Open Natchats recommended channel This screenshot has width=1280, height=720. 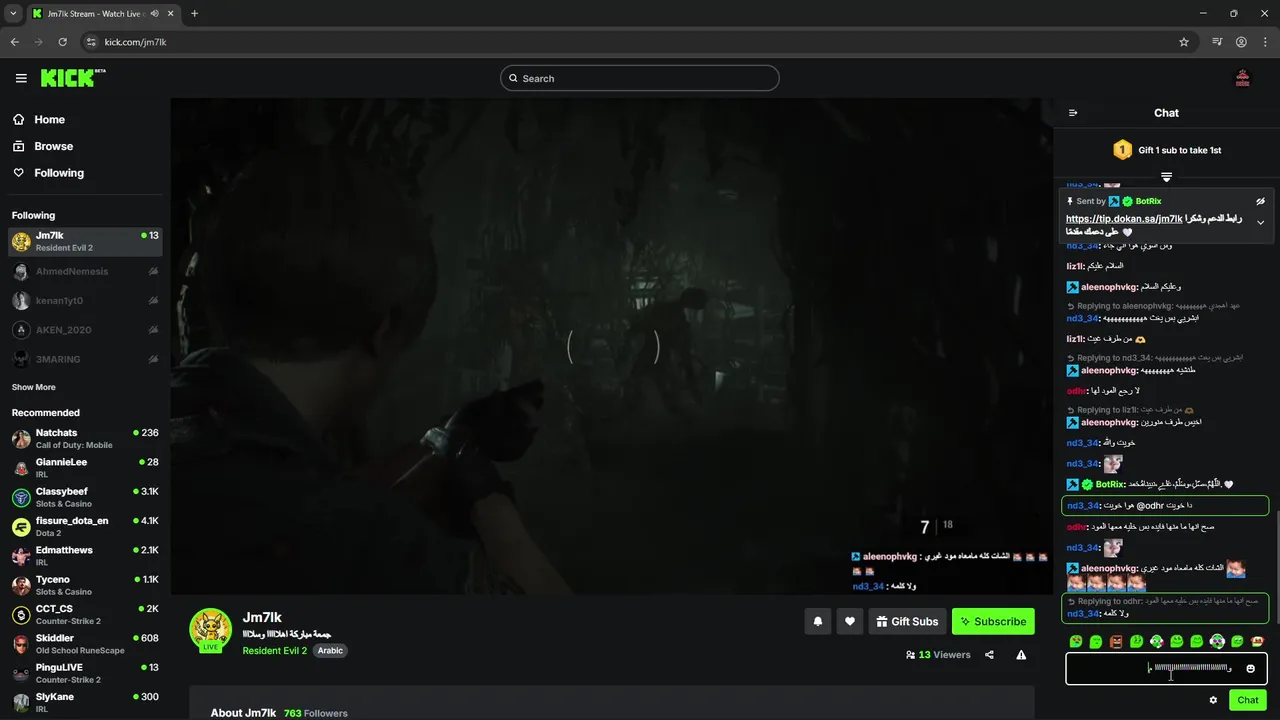click(85, 439)
